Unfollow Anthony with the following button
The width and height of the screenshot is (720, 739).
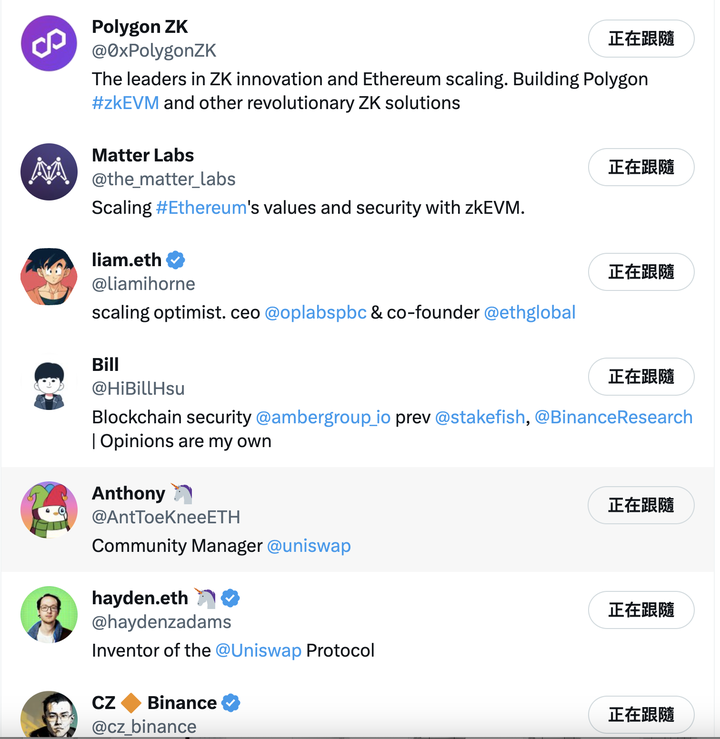(641, 505)
